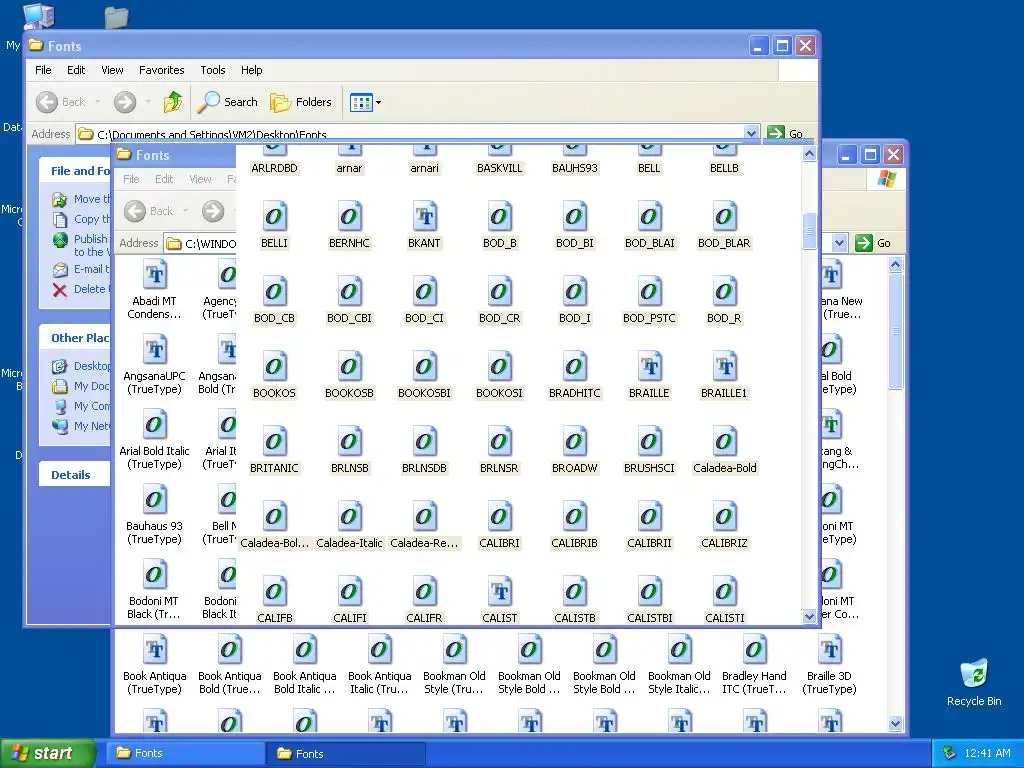Expand address dropdown in C:\WINDOWS Fonts window
This screenshot has width=1024, height=768.
(840, 243)
